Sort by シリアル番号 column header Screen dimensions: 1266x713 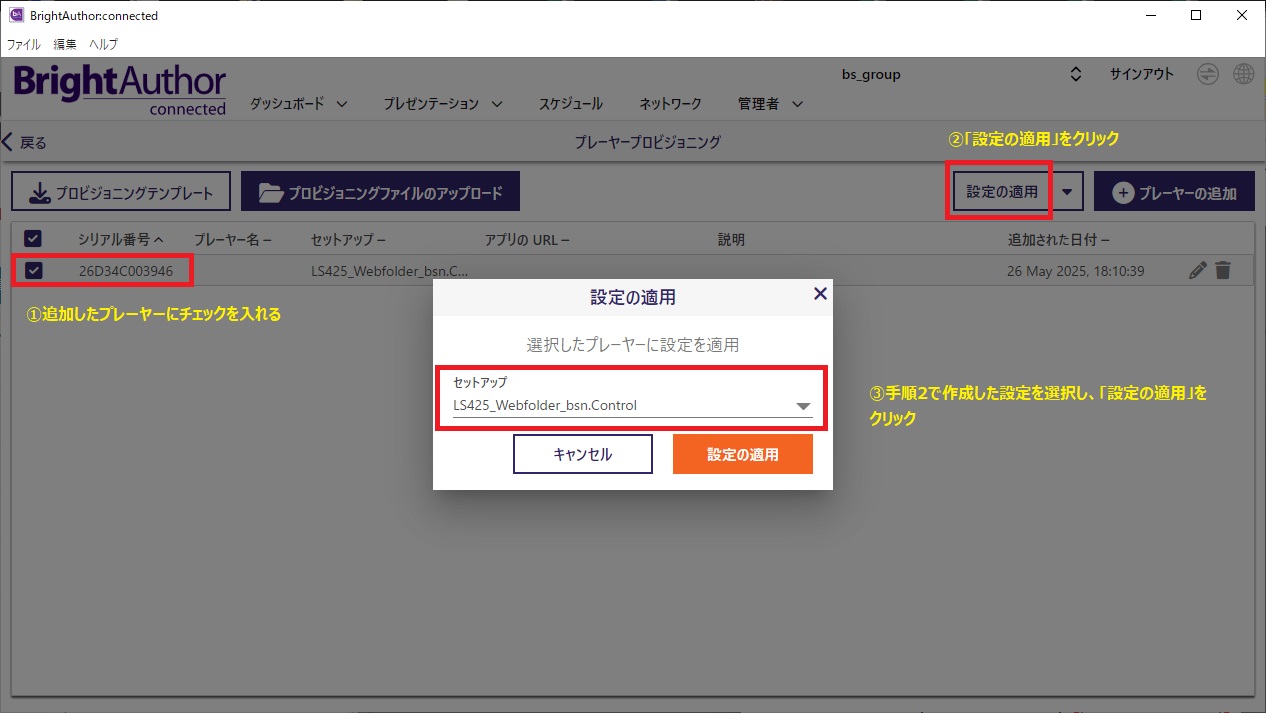click(x=120, y=240)
